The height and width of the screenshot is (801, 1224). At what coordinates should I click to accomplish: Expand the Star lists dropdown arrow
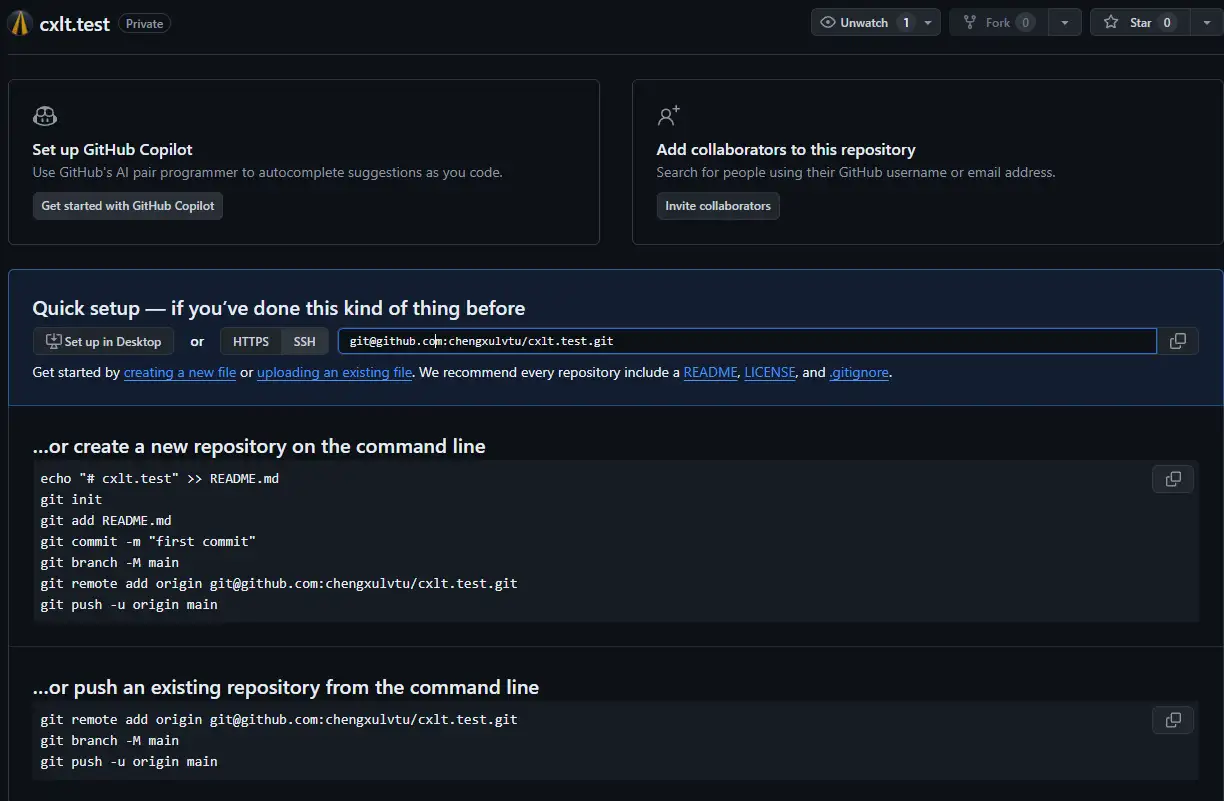pyautogui.click(x=1206, y=23)
